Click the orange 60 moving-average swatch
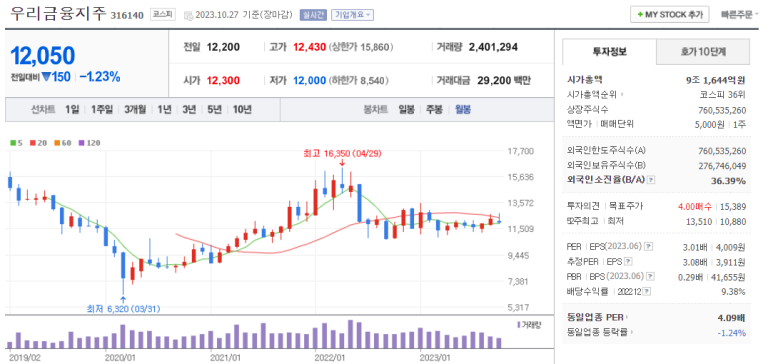Screen dimensions: 773x364 click(57, 144)
